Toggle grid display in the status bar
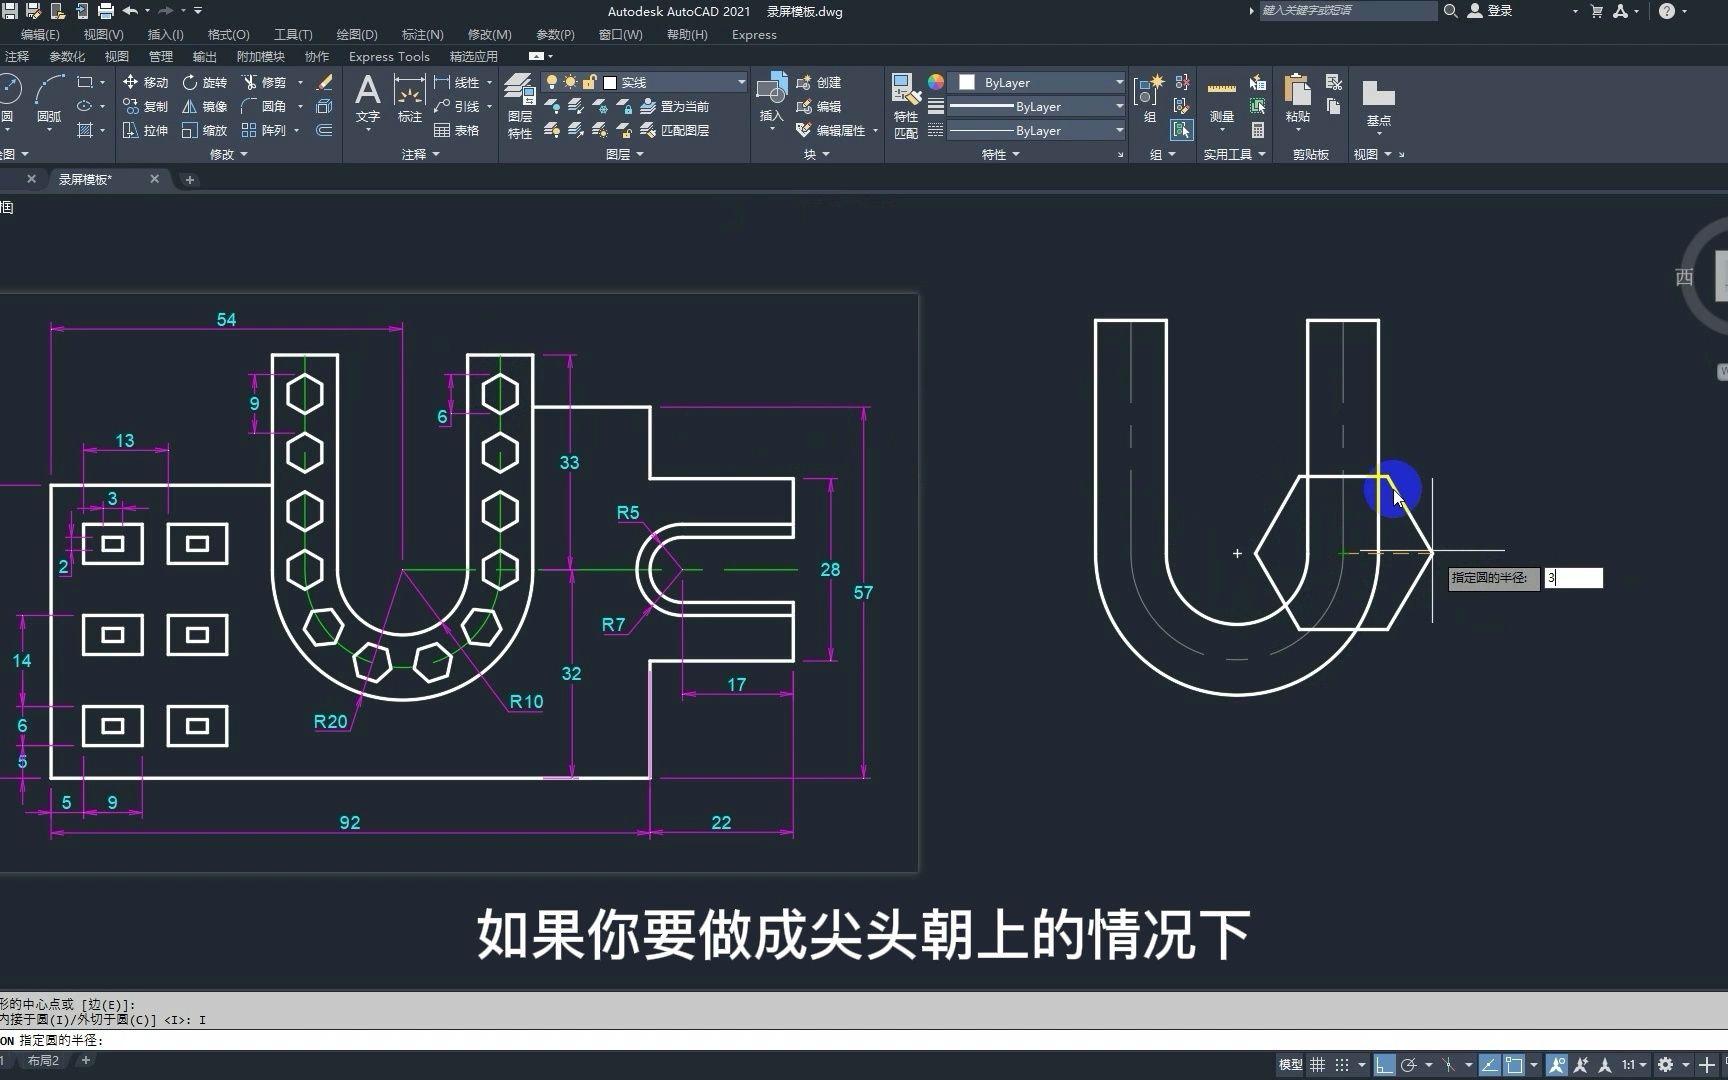 pyautogui.click(x=1318, y=1065)
